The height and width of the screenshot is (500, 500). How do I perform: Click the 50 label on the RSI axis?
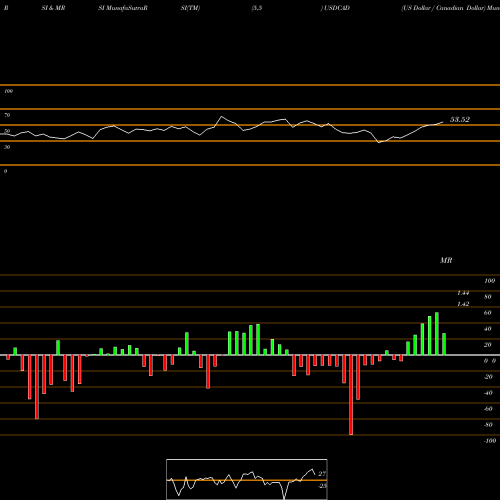pyautogui.click(x=7, y=131)
